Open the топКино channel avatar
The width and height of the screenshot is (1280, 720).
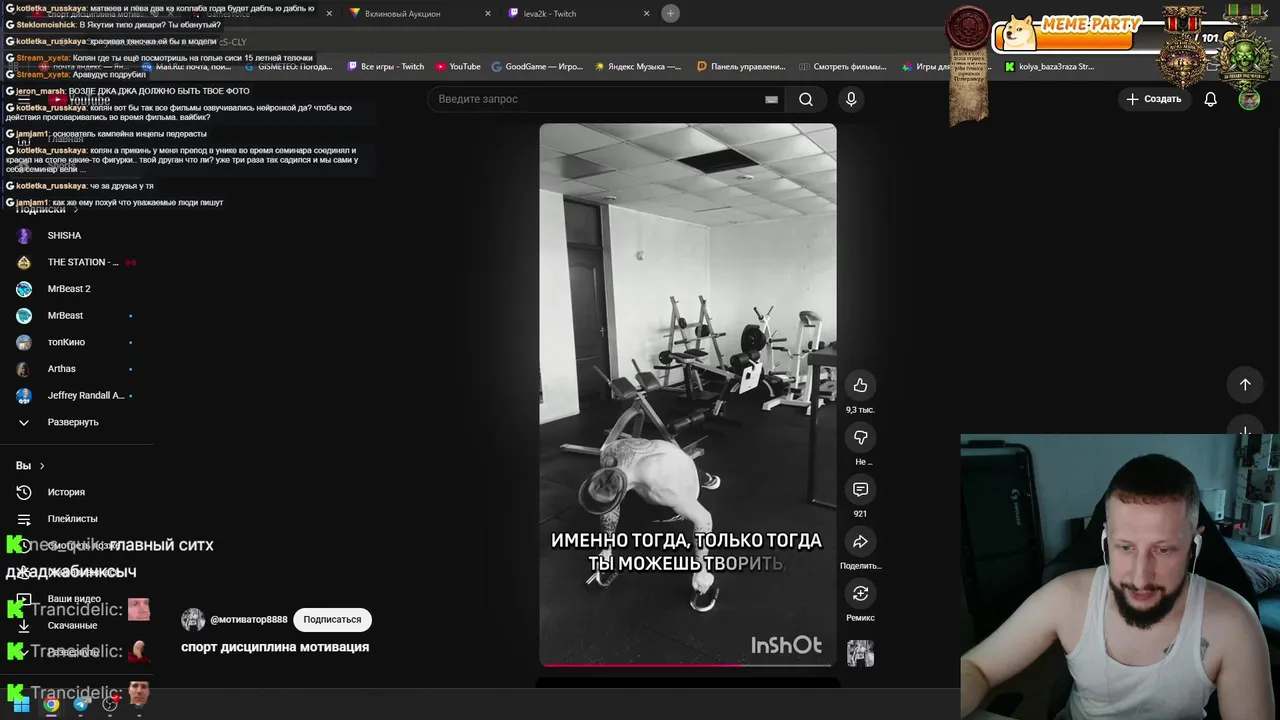(24, 342)
